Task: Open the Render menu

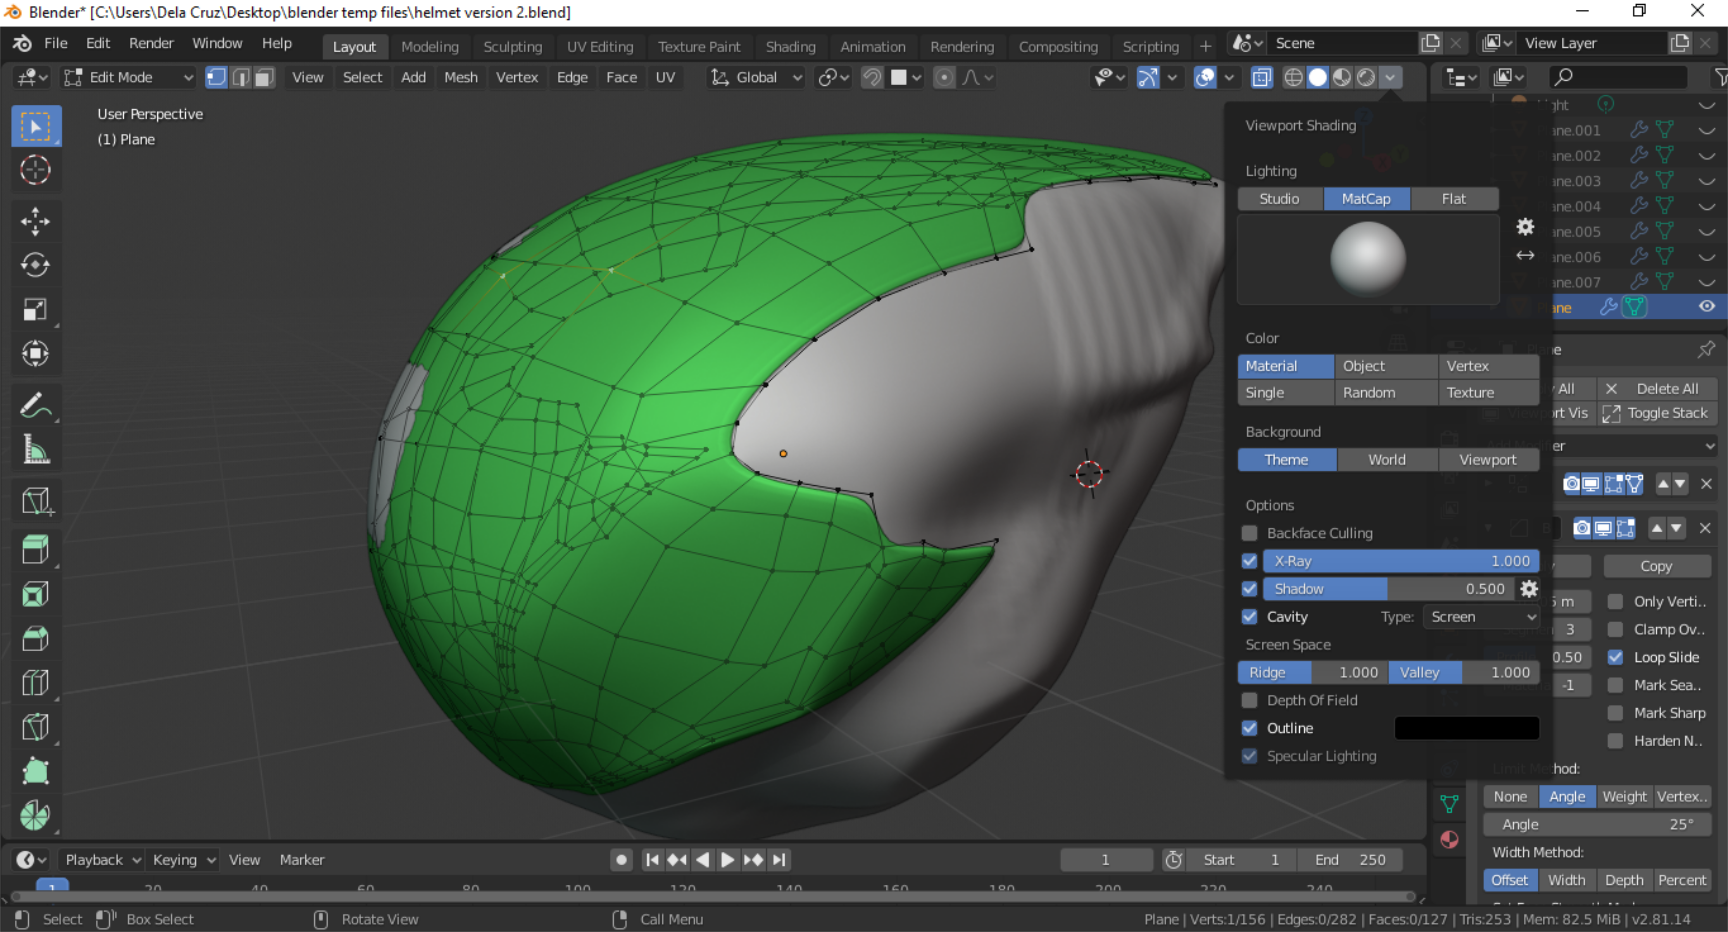Action: click(151, 43)
